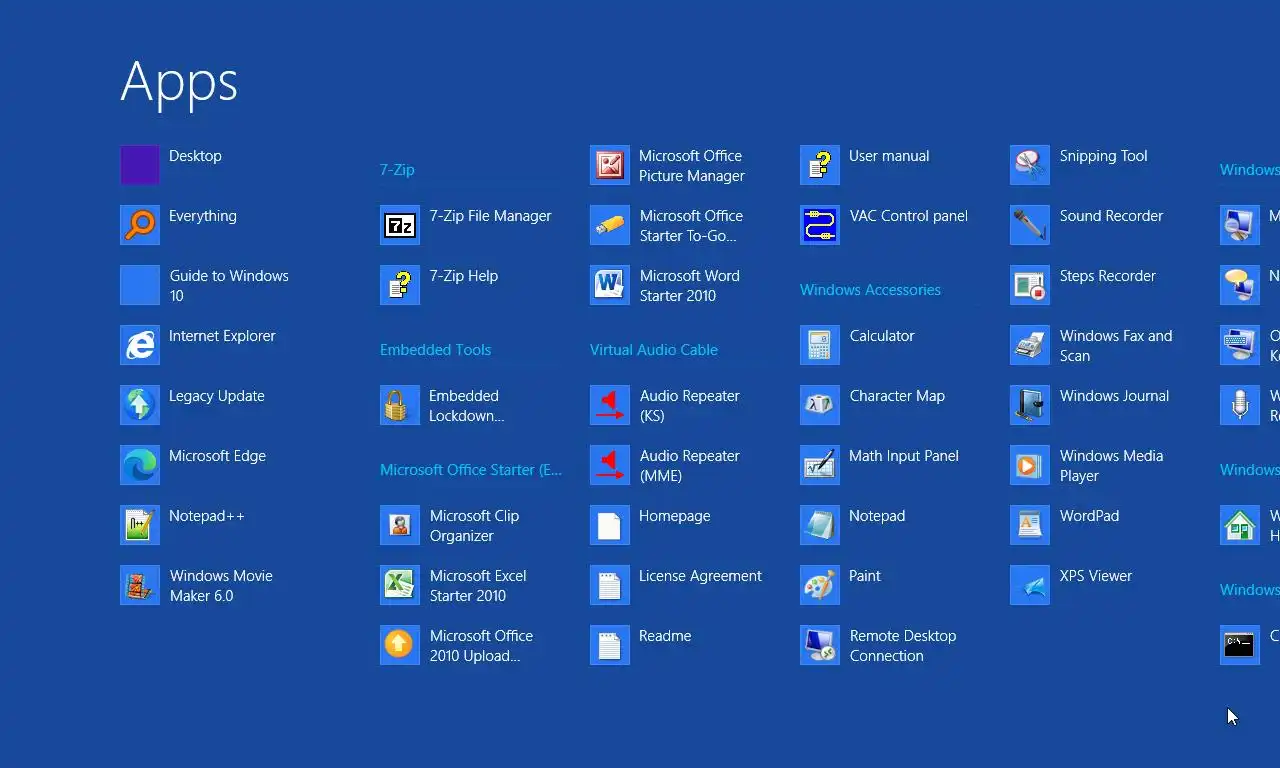Select the Windows Accessories group header
The height and width of the screenshot is (768, 1280).
click(x=870, y=290)
